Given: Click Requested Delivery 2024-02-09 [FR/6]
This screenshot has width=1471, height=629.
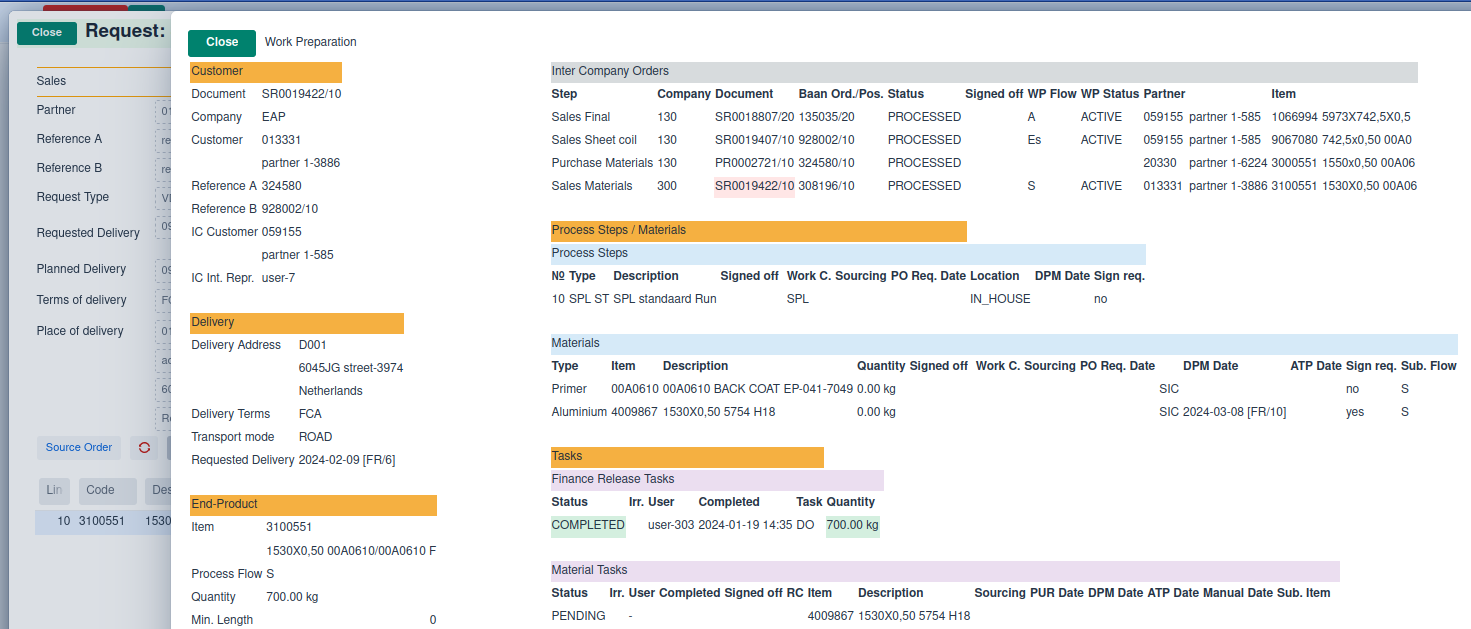Looking at the screenshot, I should tap(347, 460).
